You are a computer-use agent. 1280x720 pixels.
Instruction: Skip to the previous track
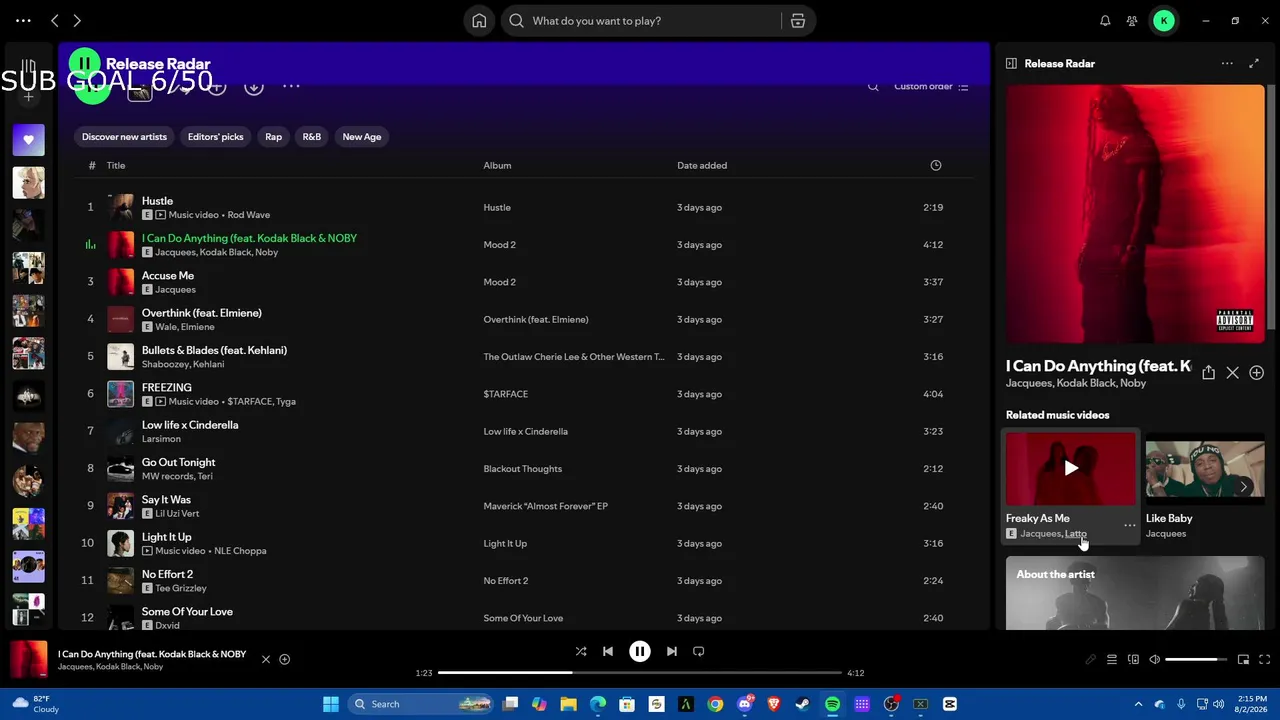click(x=608, y=652)
